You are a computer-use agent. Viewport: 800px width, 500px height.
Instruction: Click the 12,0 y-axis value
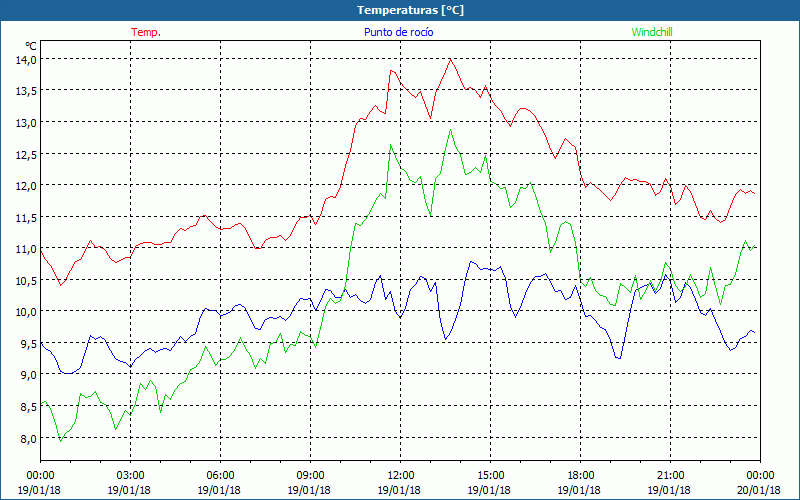(x=27, y=186)
